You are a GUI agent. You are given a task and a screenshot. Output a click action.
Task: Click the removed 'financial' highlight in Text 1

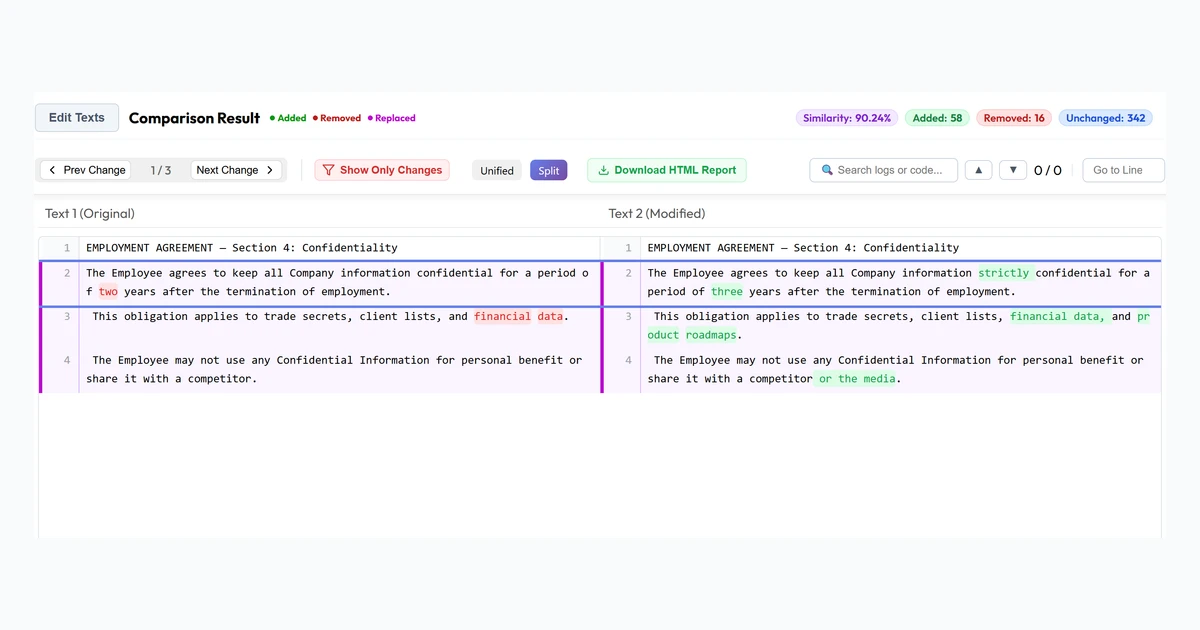coord(502,316)
